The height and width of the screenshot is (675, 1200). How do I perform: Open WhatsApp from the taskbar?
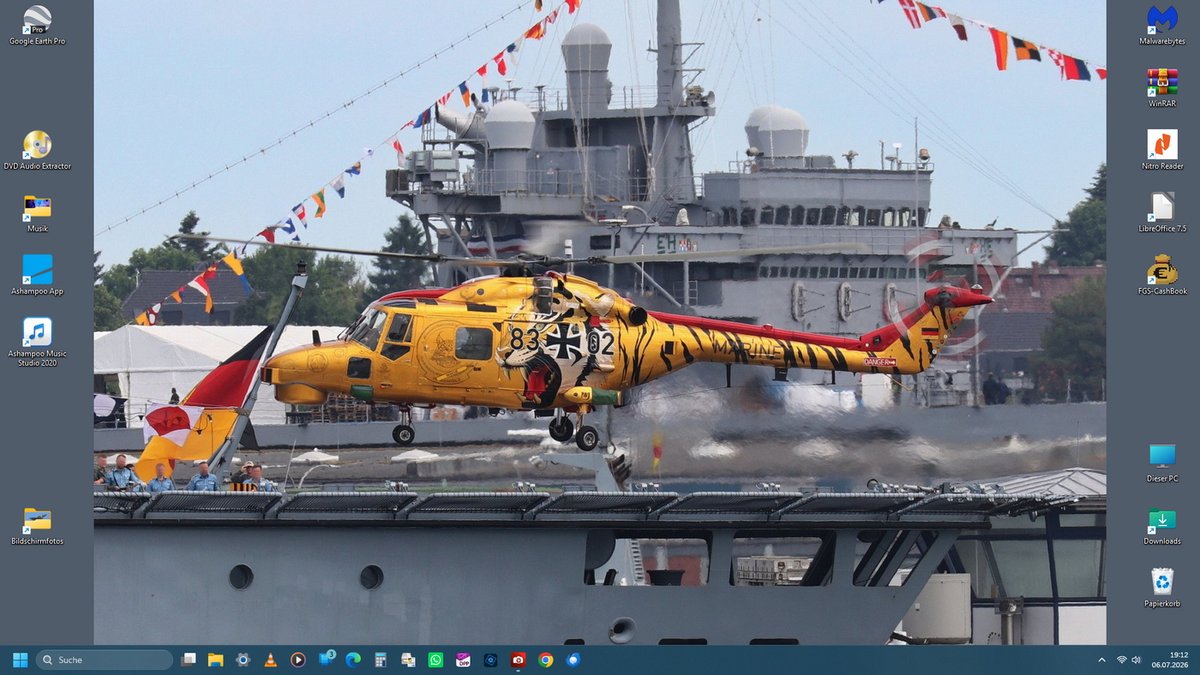click(435, 660)
